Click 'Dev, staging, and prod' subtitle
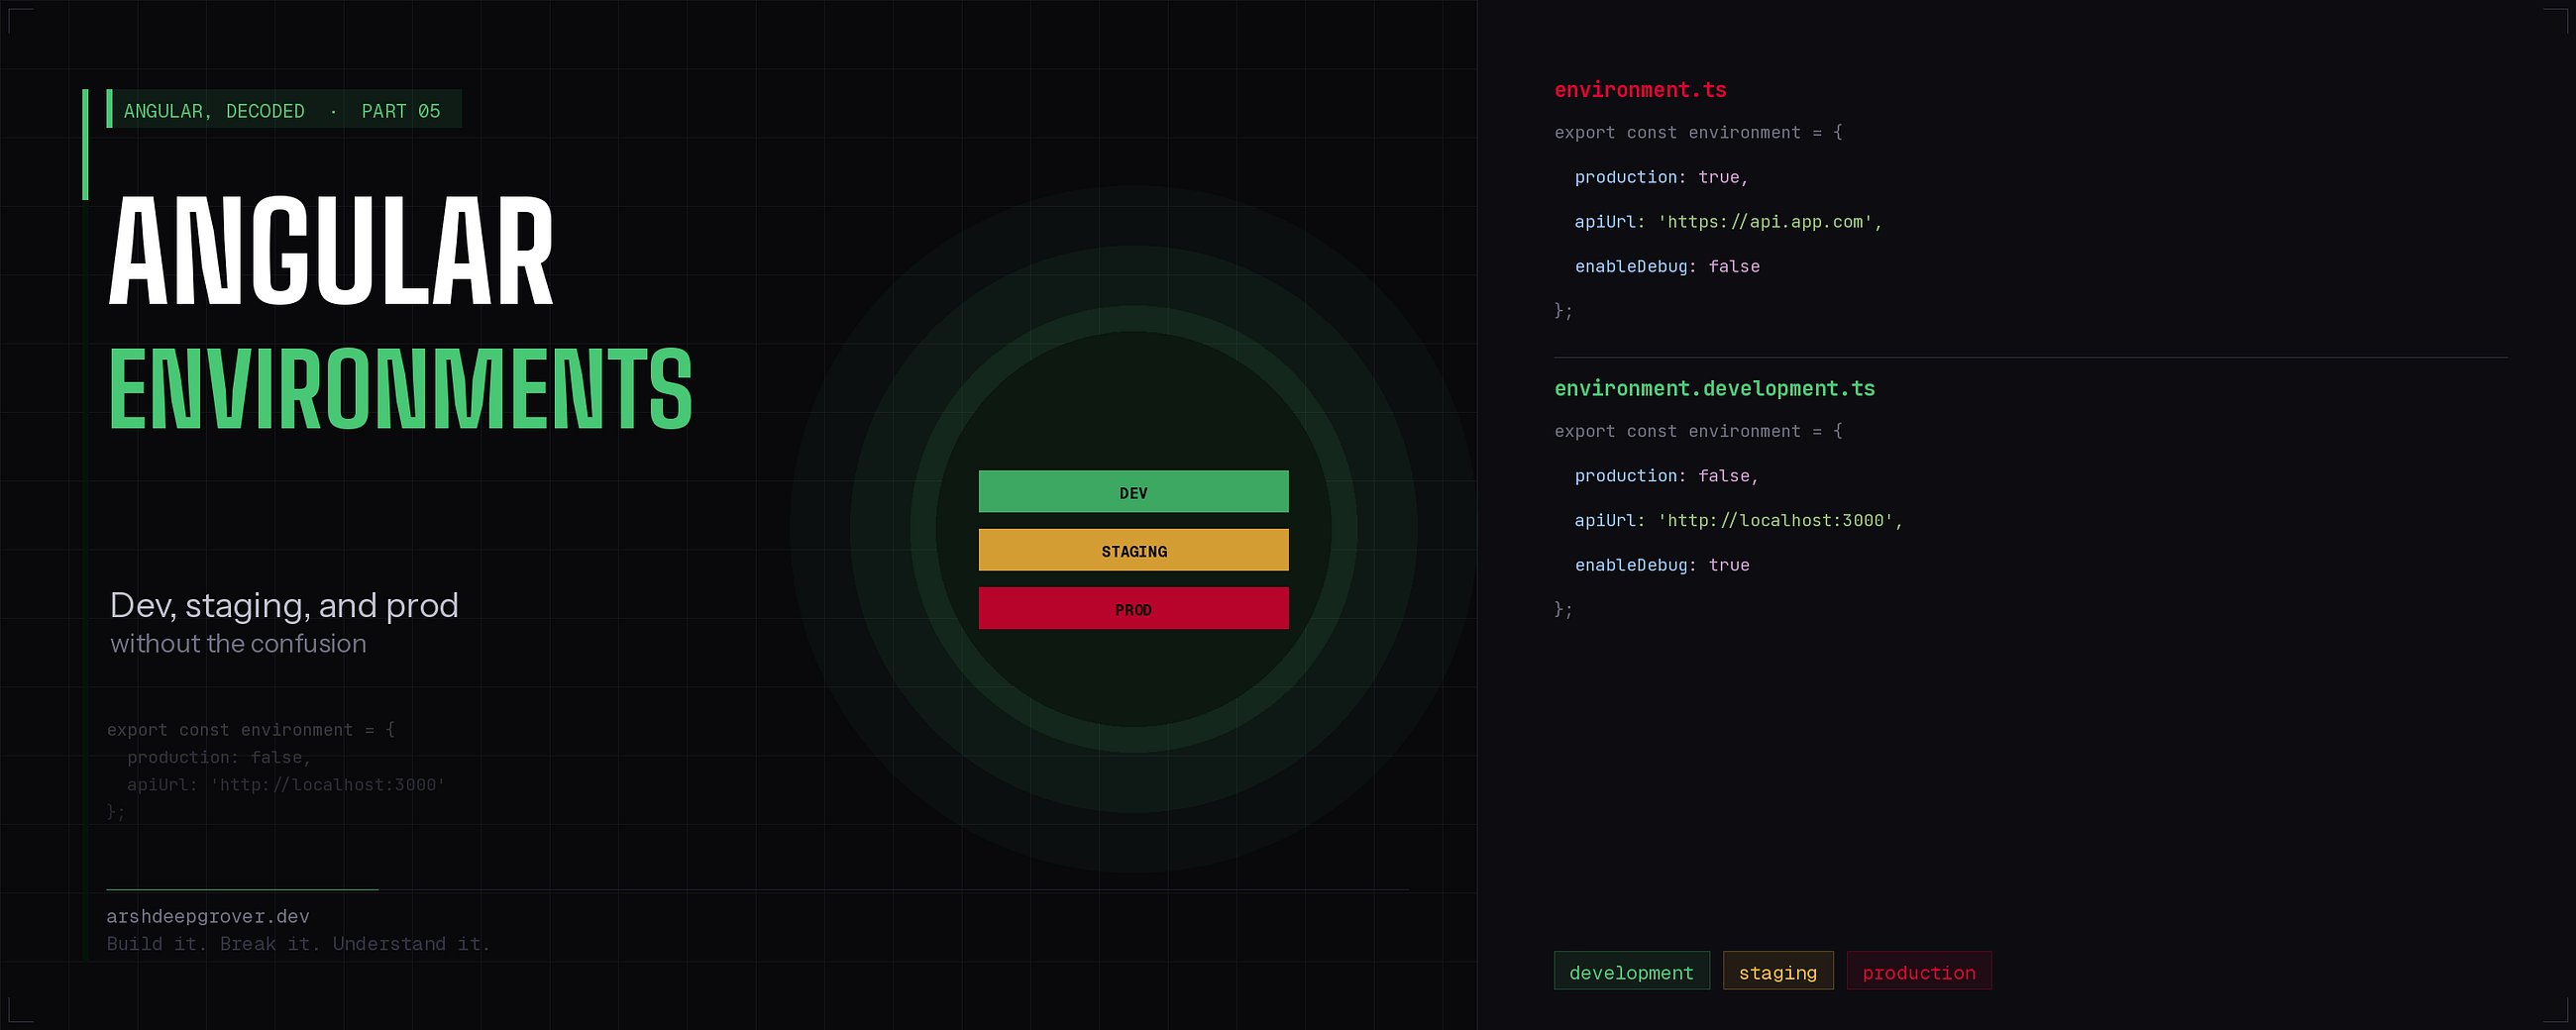 (x=284, y=605)
